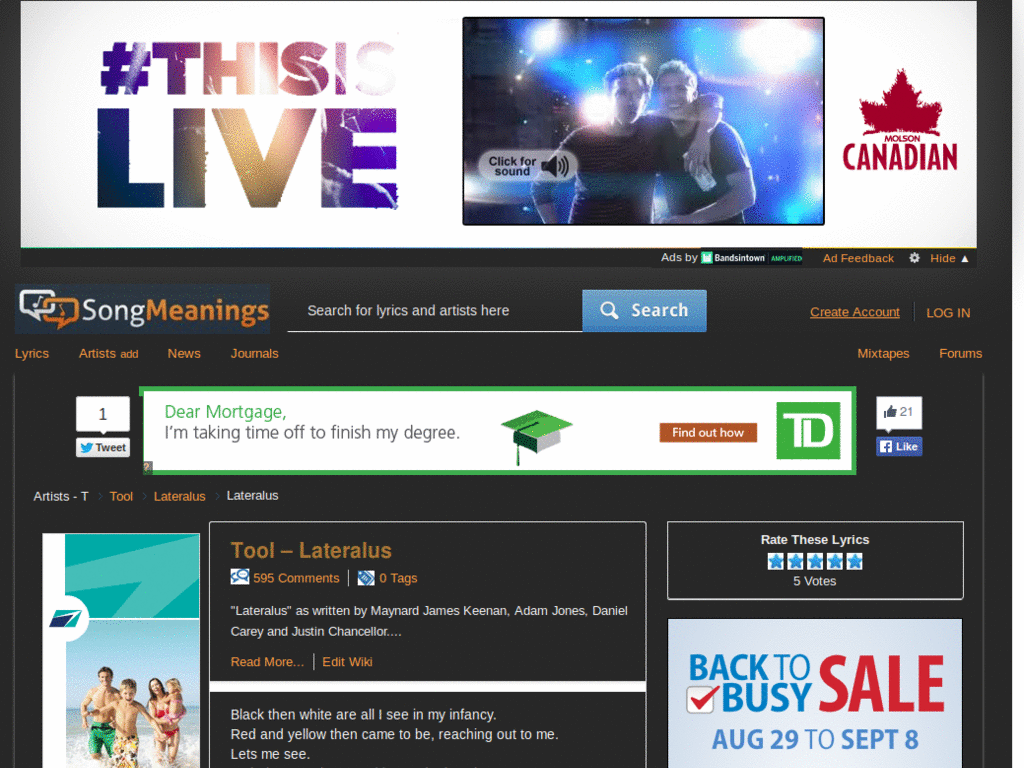This screenshot has height=768, width=1024.
Task: Open the Lyrics menu
Action: pyautogui.click(x=32, y=353)
